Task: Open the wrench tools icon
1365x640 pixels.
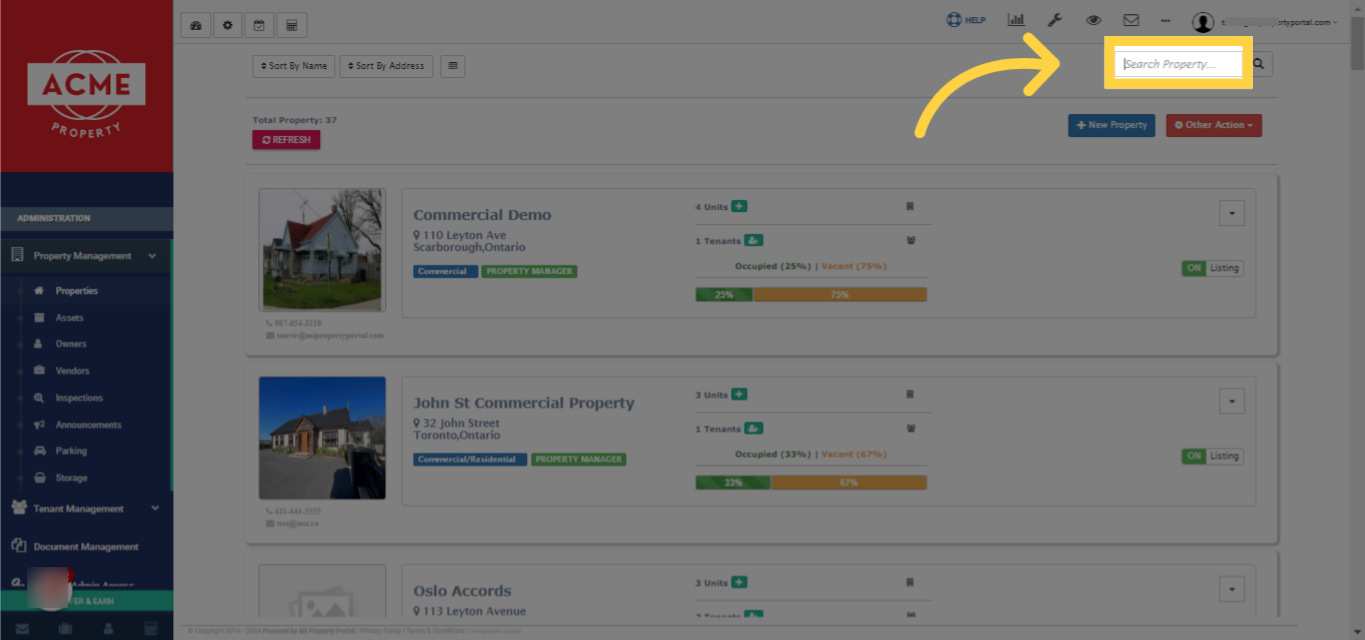Action: point(1054,20)
